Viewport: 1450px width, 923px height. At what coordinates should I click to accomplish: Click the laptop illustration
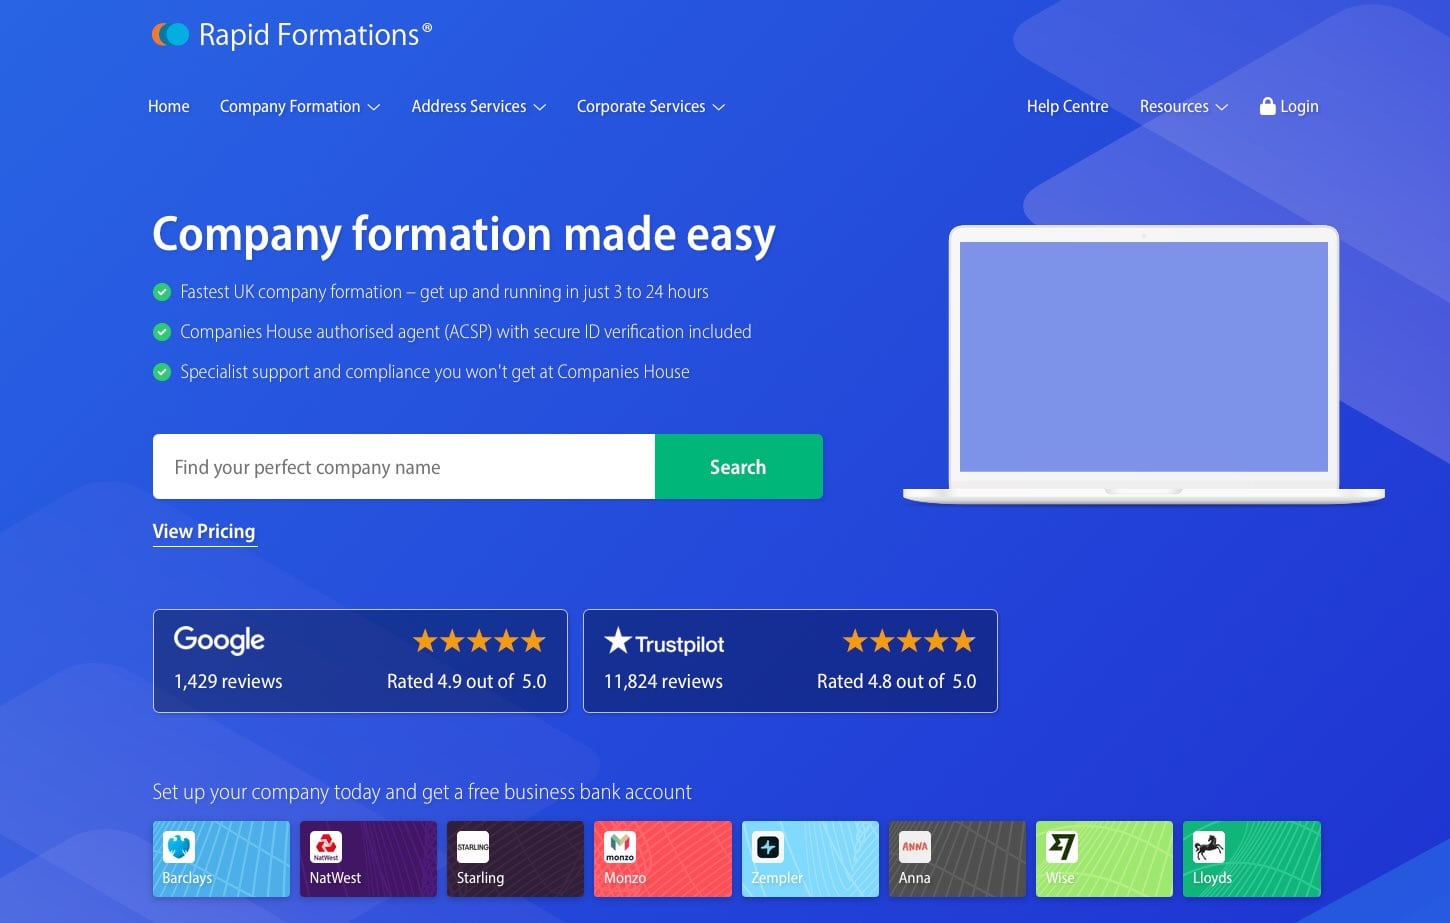(x=1144, y=364)
